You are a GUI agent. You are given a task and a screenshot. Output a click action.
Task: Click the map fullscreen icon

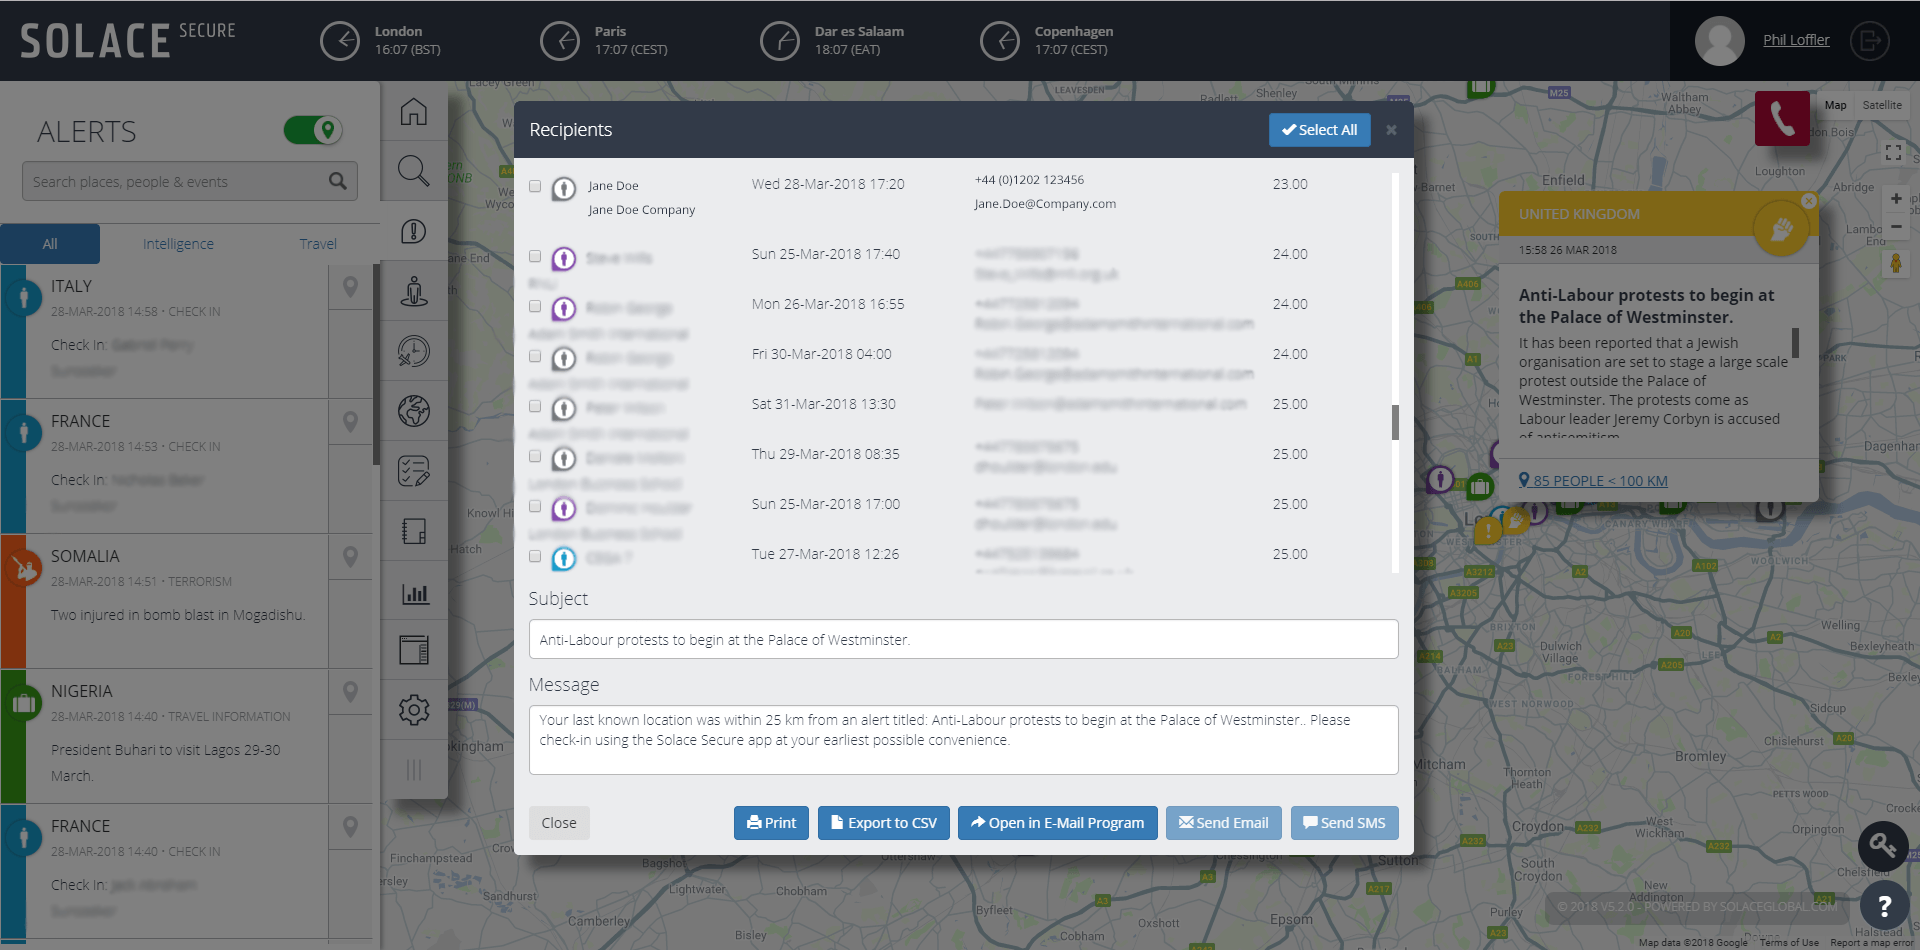click(1893, 153)
